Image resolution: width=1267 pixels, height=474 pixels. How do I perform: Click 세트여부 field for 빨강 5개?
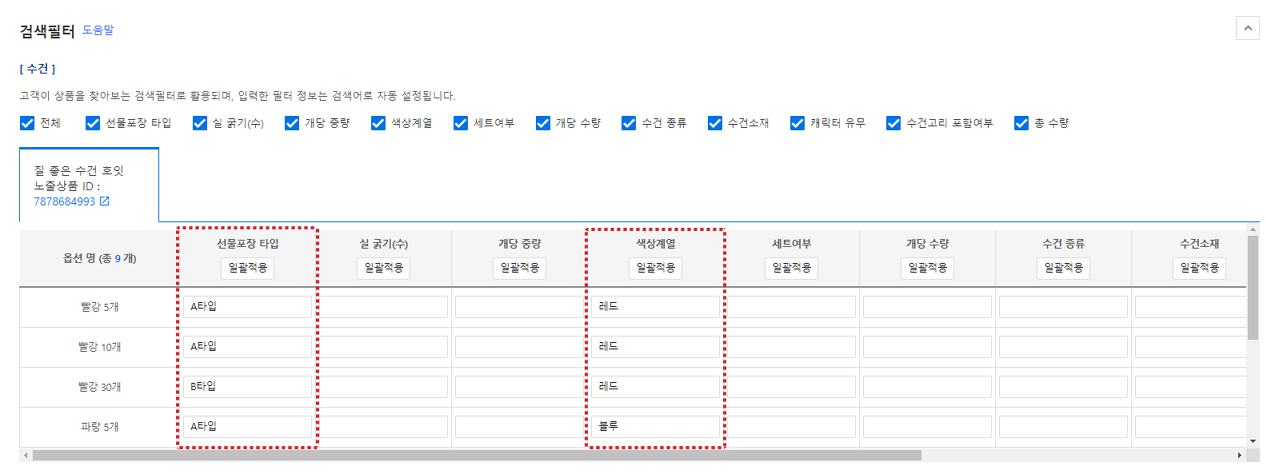(791, 307)
